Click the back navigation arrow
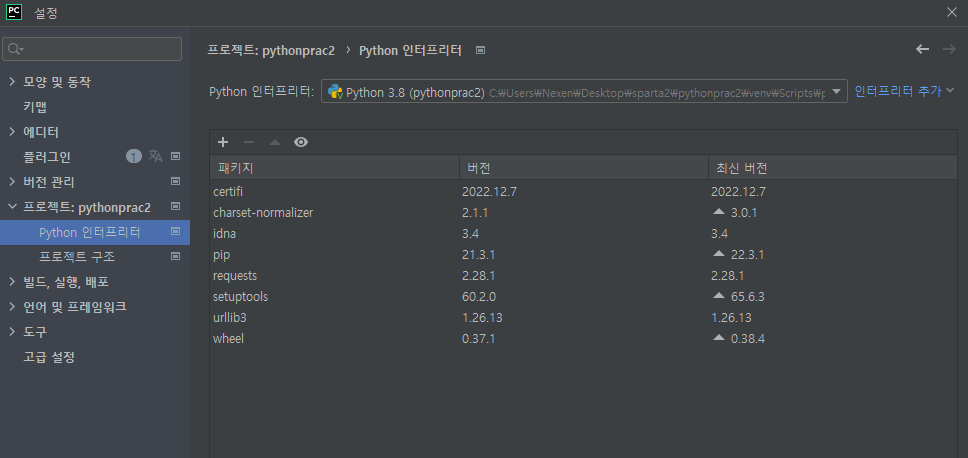 coord(922,49)
